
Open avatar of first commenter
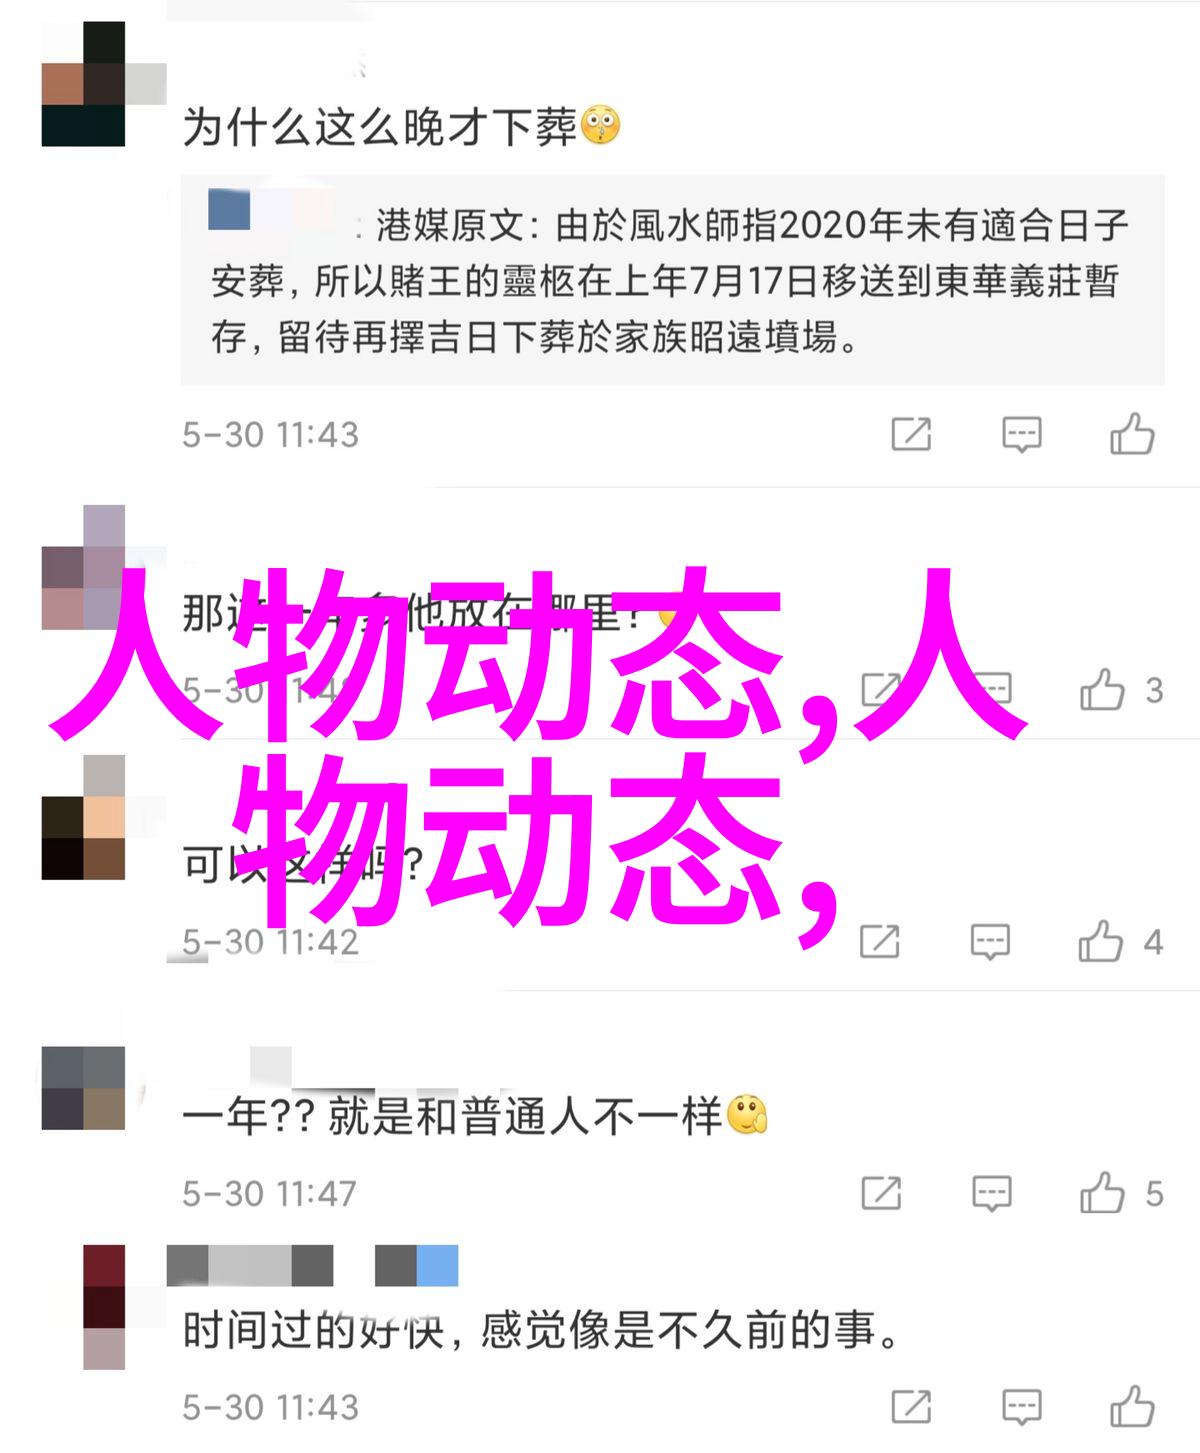[83, 84]
